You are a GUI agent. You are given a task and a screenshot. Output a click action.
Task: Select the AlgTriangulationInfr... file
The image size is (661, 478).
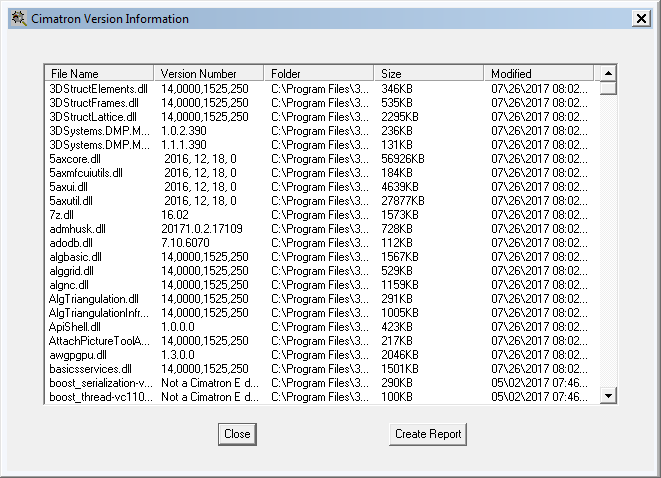[99, 313]
